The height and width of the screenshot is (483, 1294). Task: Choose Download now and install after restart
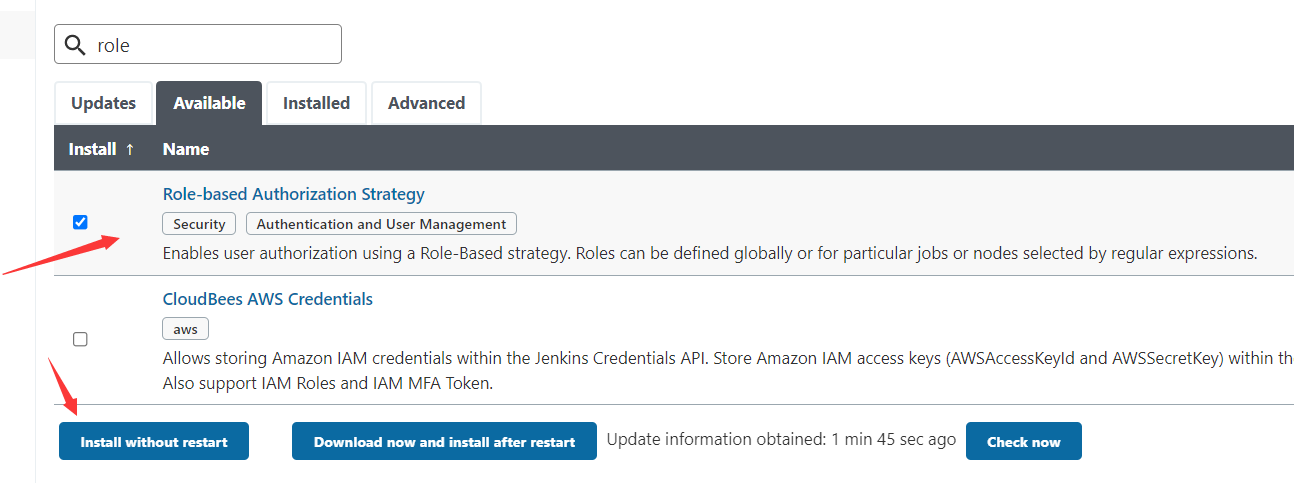[444, 441]
